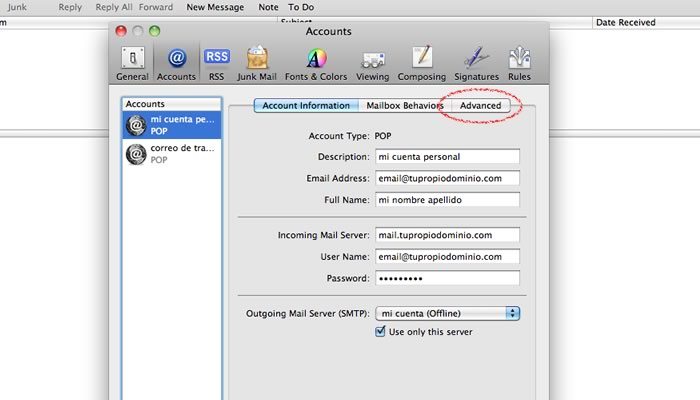Switch to the Advanced tab
This screenshot has height=400, width=700.
pyautogui.click(x=481, y=105)
